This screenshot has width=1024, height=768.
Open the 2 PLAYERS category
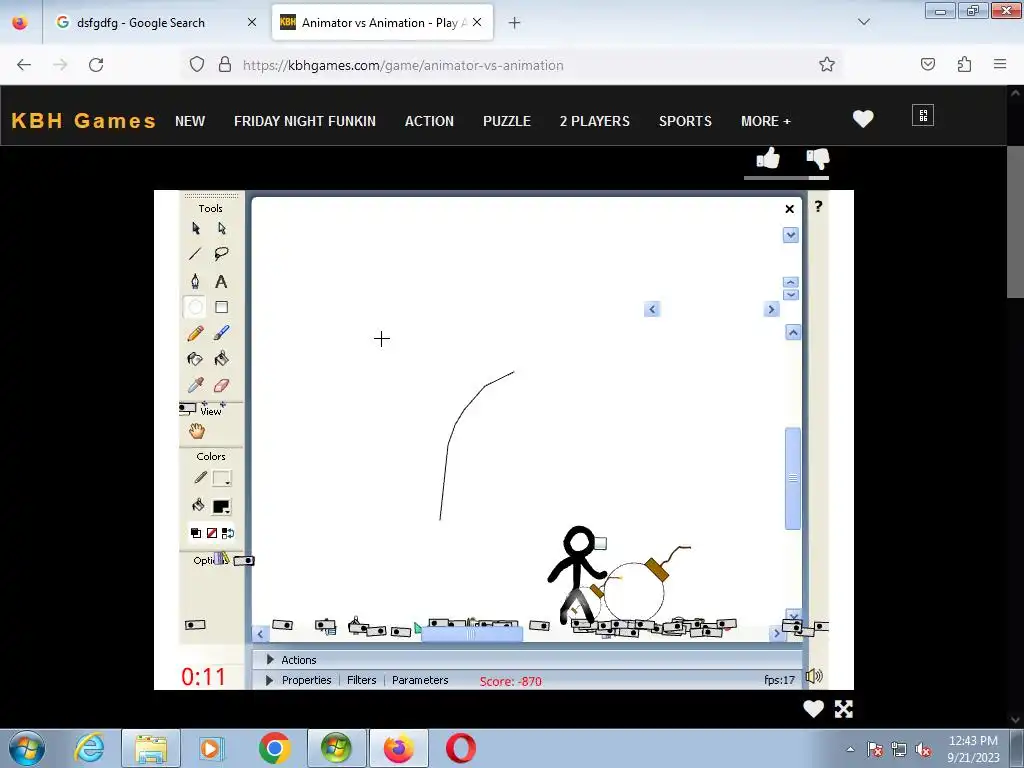[594, 121]
